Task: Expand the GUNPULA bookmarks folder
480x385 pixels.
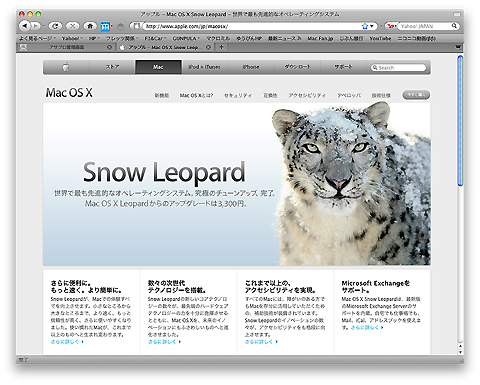Action: [186, 38]
